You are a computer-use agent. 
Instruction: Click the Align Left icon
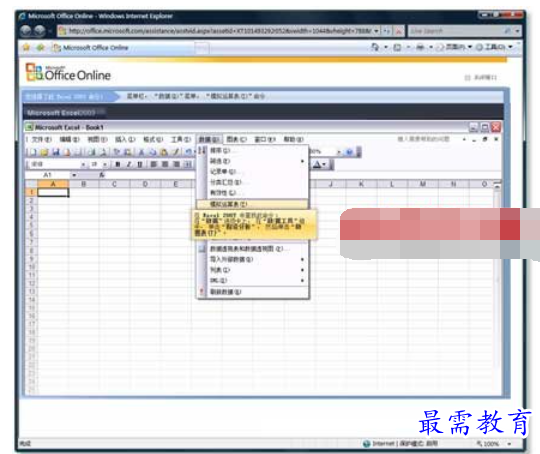pyautogui.click(x=154, y=164)
